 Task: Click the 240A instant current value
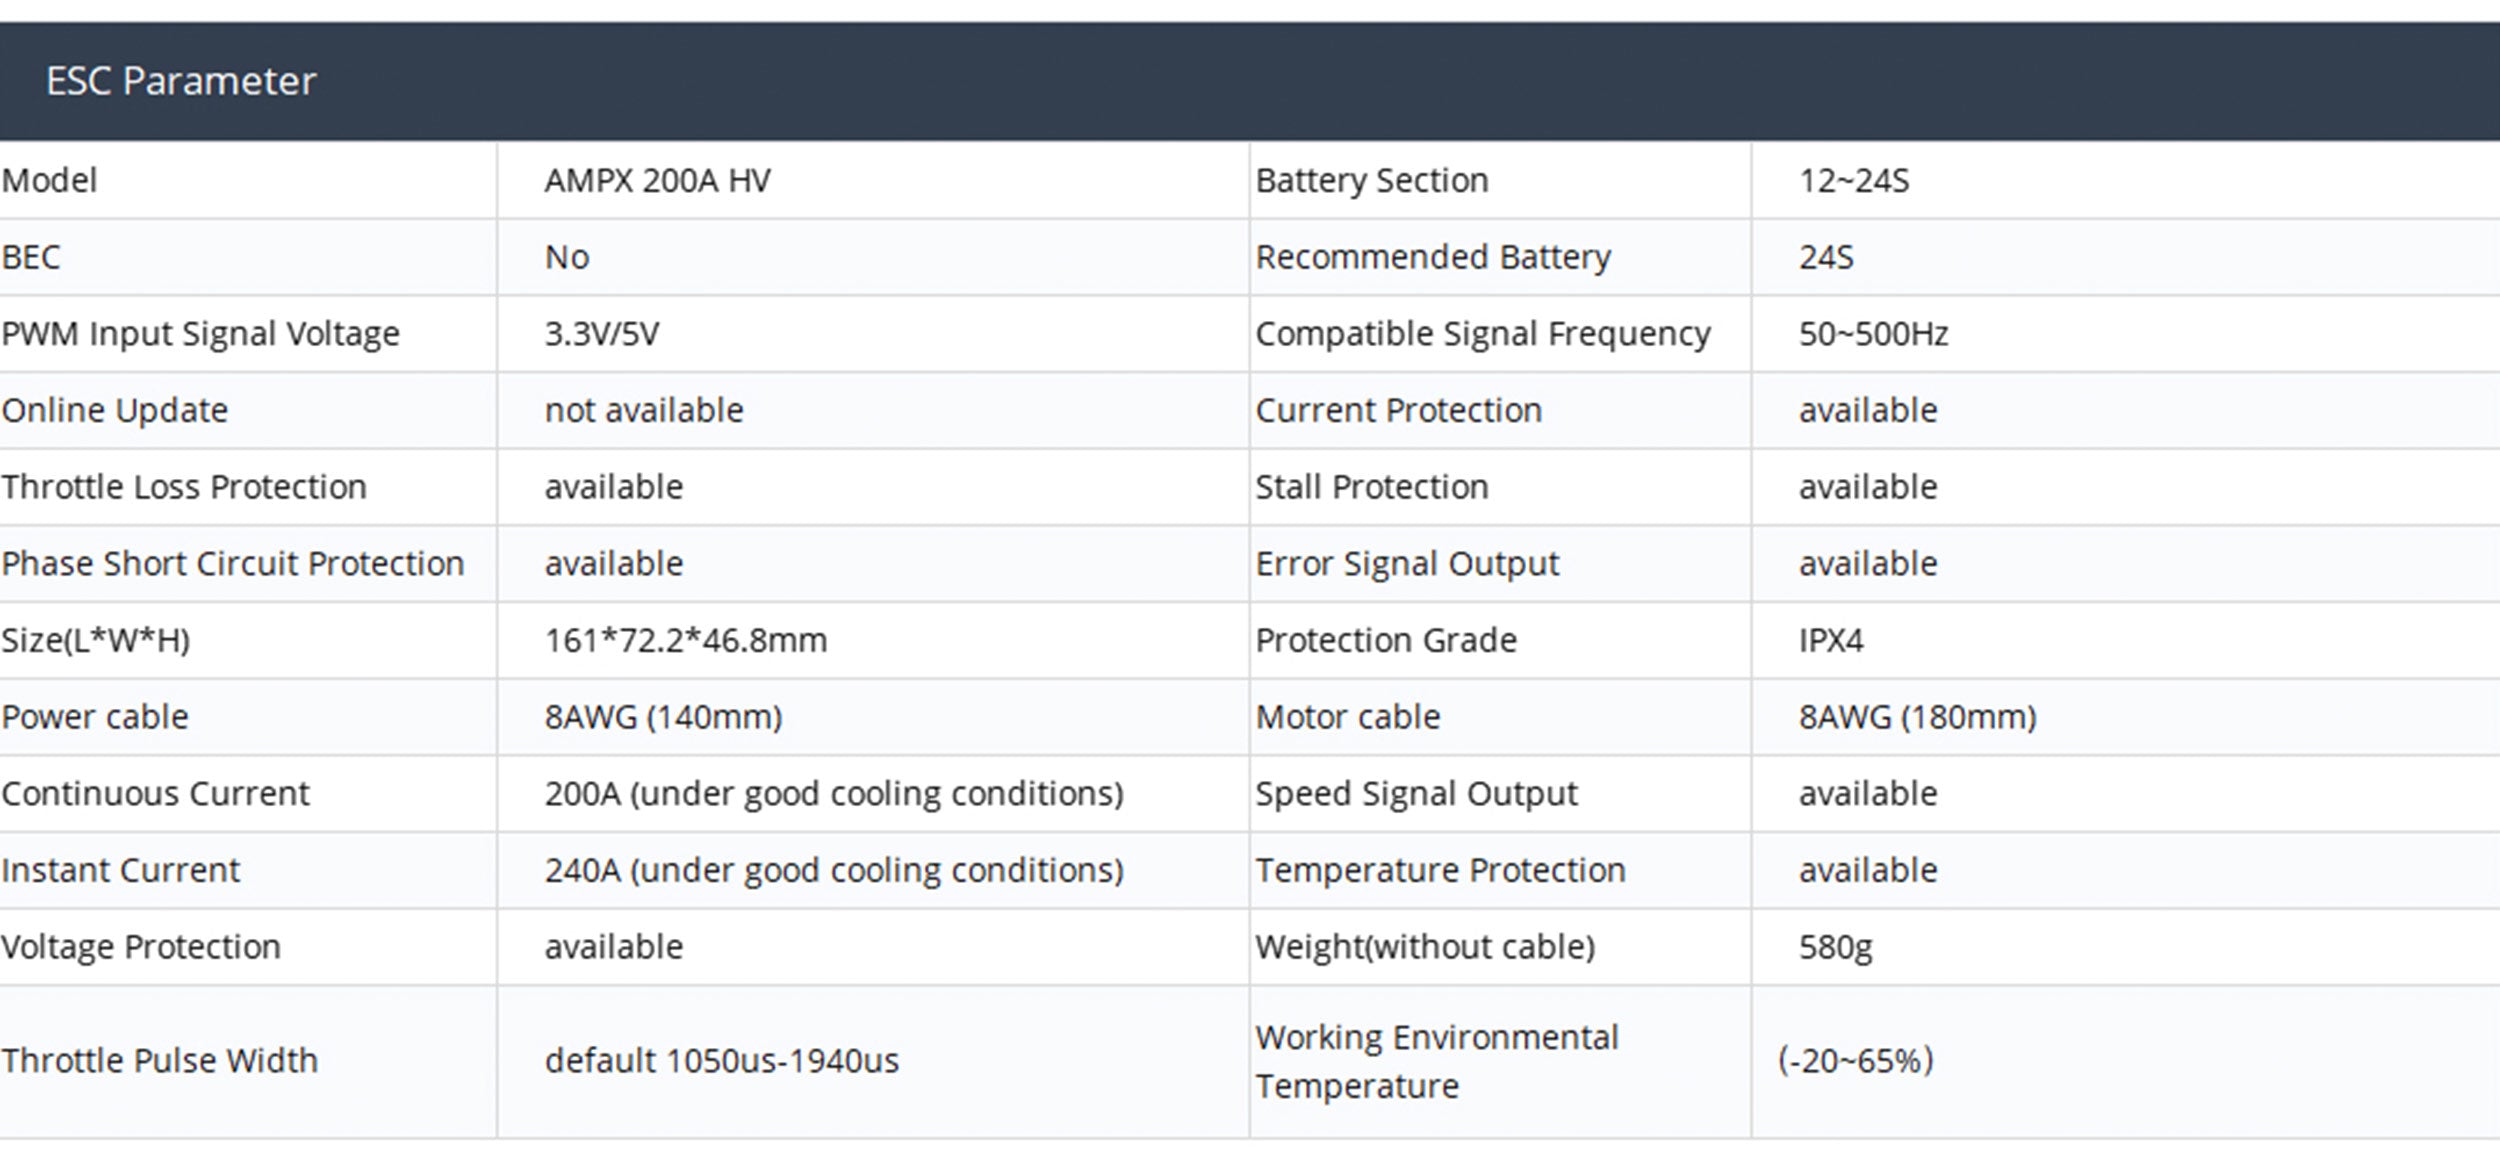(x=833, y=871)
